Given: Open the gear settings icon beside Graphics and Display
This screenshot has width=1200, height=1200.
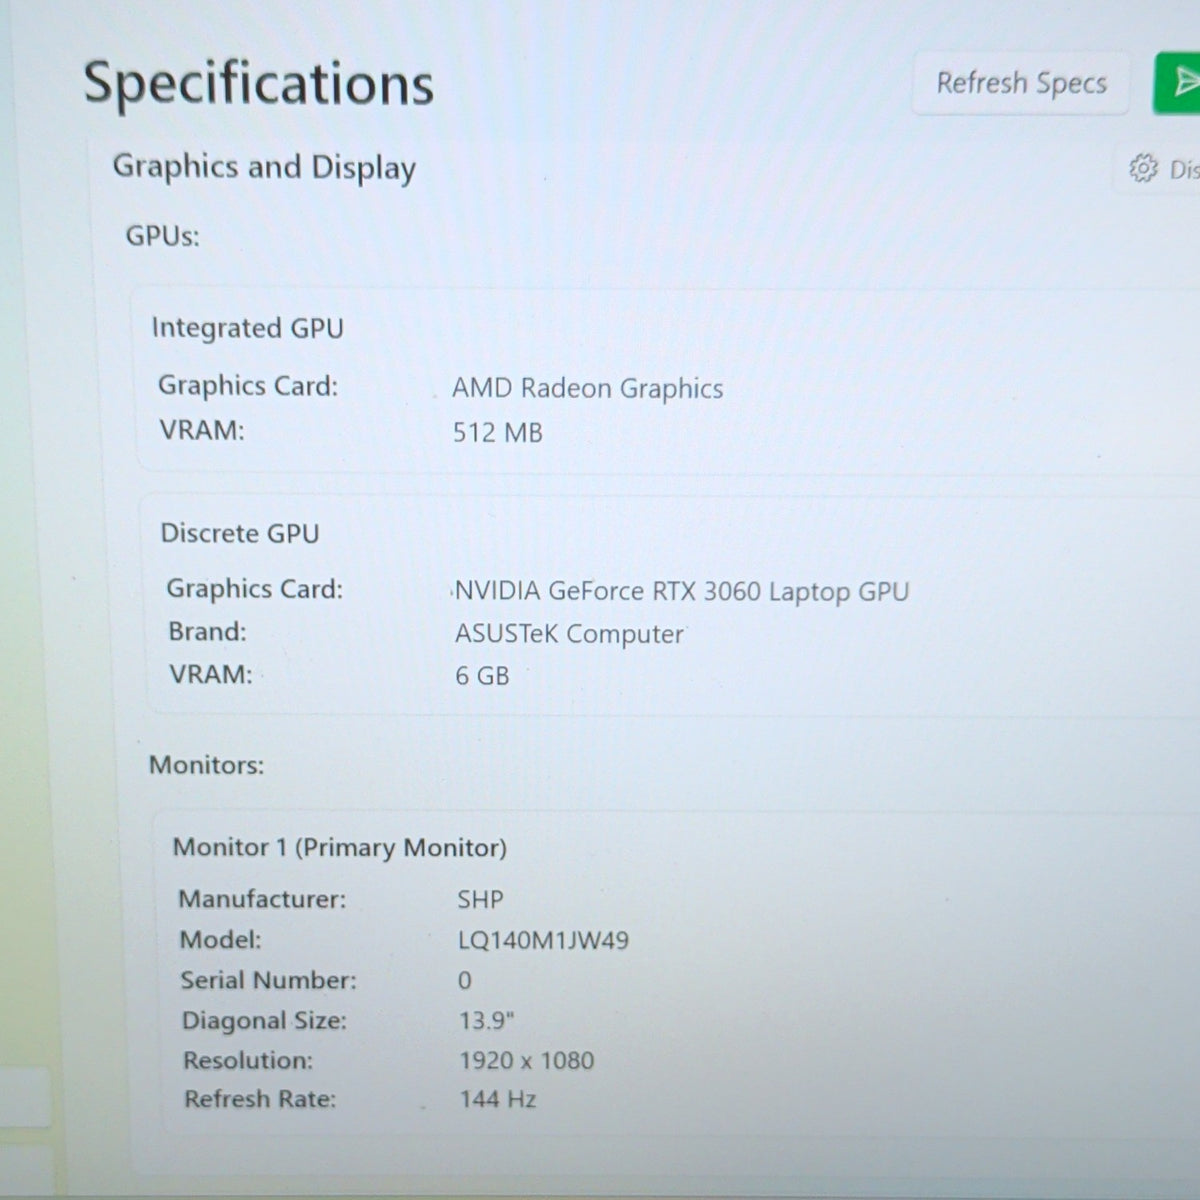Looking at the screenshot, I should point(1143,168).
